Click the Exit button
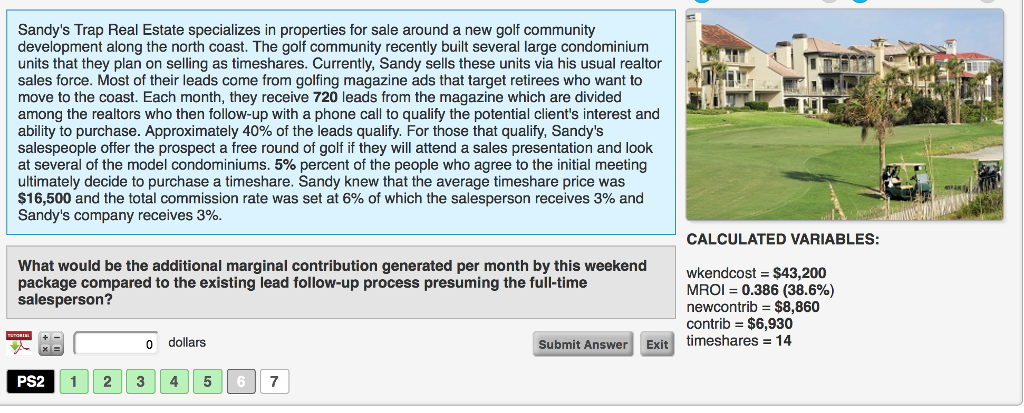 [657, 344]
